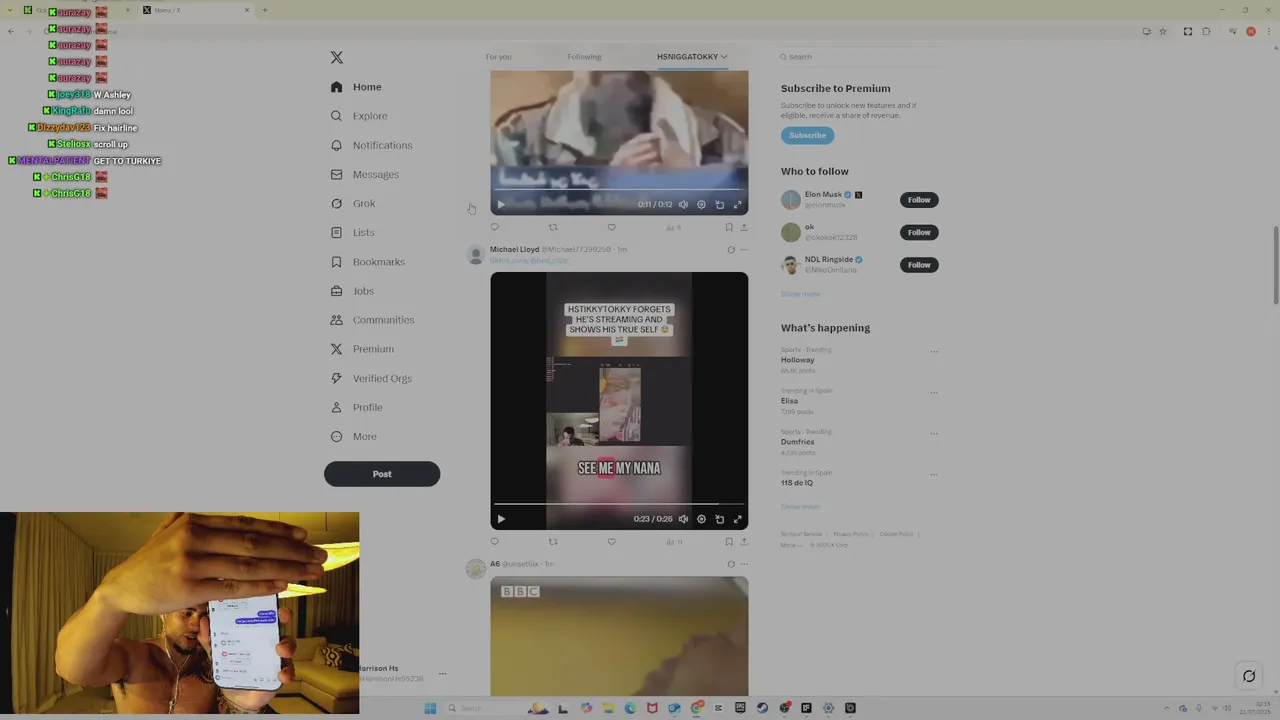The height and width of the screenshot is (720, 1280).
Task: Click the Subscribe to Premium button
Action: pos(807,135)
